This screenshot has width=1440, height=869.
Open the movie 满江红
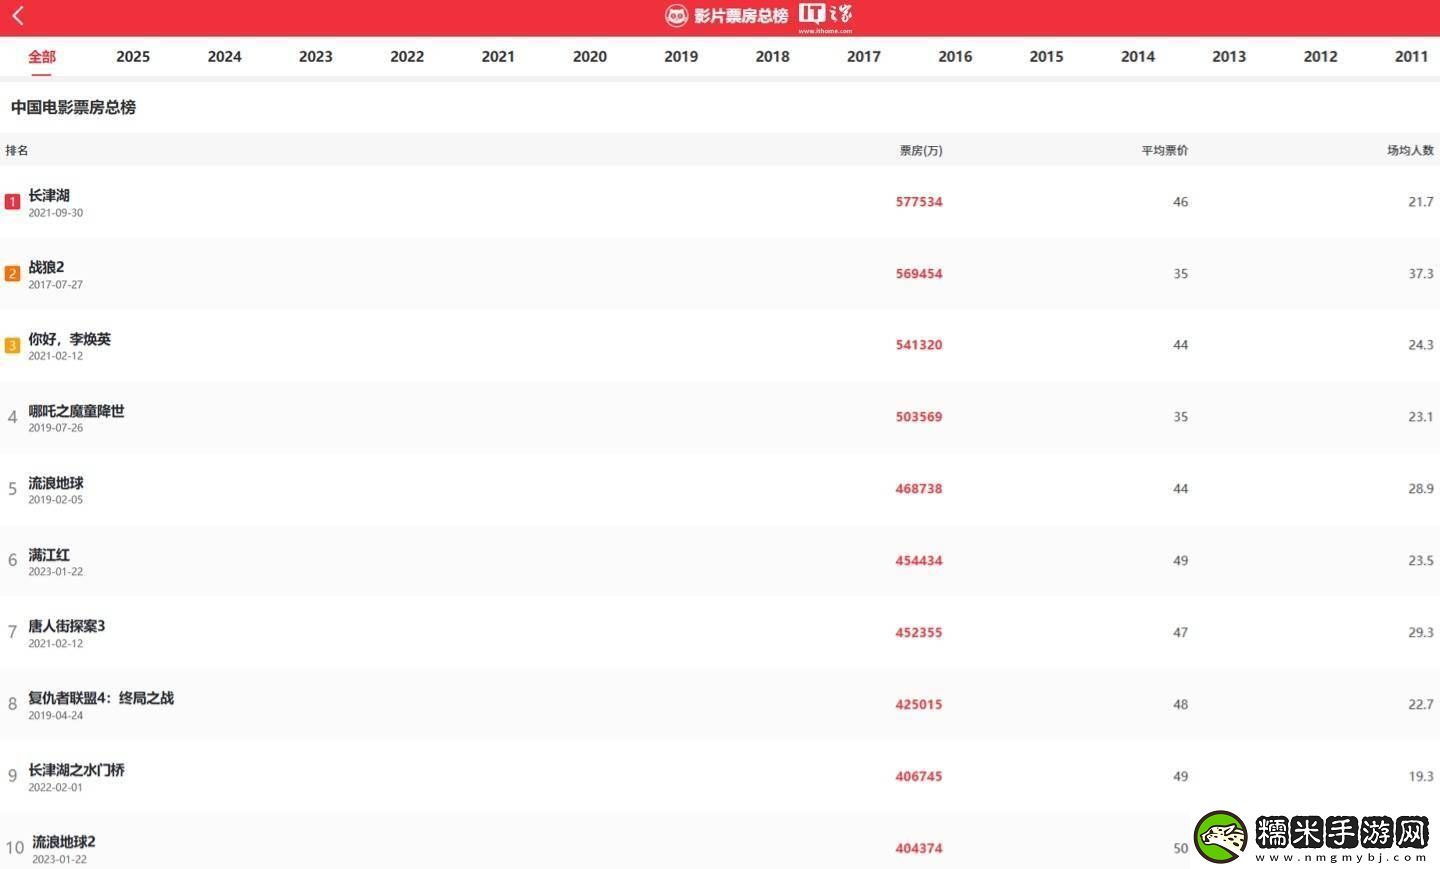[x=49, y=556]
